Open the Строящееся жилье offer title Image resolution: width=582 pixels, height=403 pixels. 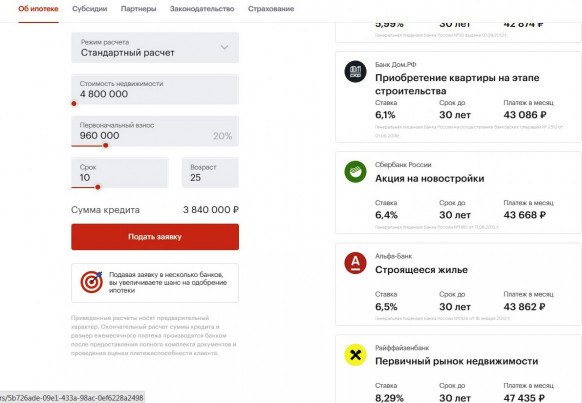click(x=421, y=270)
